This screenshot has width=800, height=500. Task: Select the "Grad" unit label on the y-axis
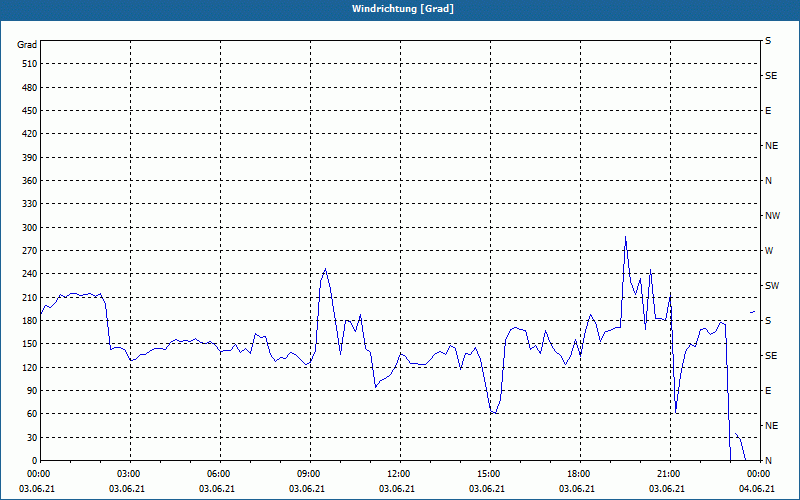[27, 45]
